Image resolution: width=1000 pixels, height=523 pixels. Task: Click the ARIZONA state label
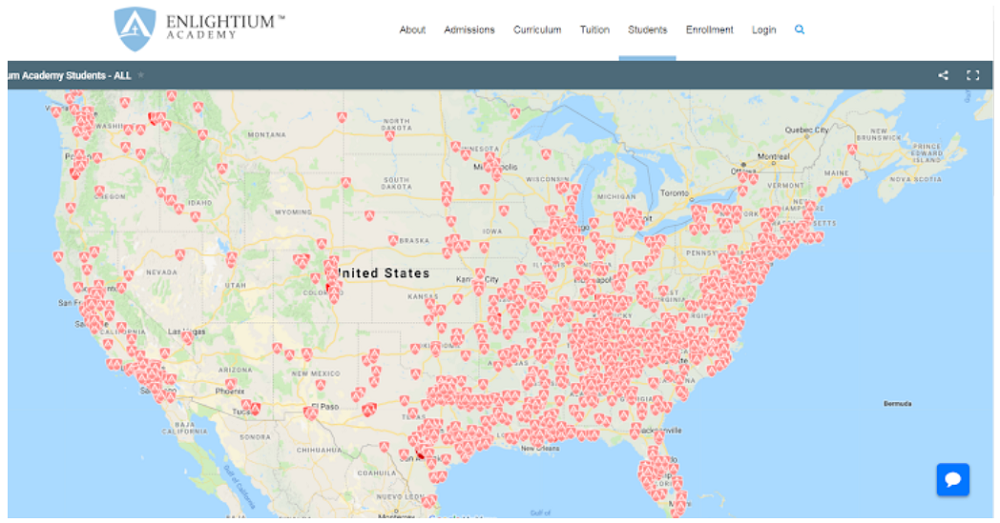click(x=235, y=370)
